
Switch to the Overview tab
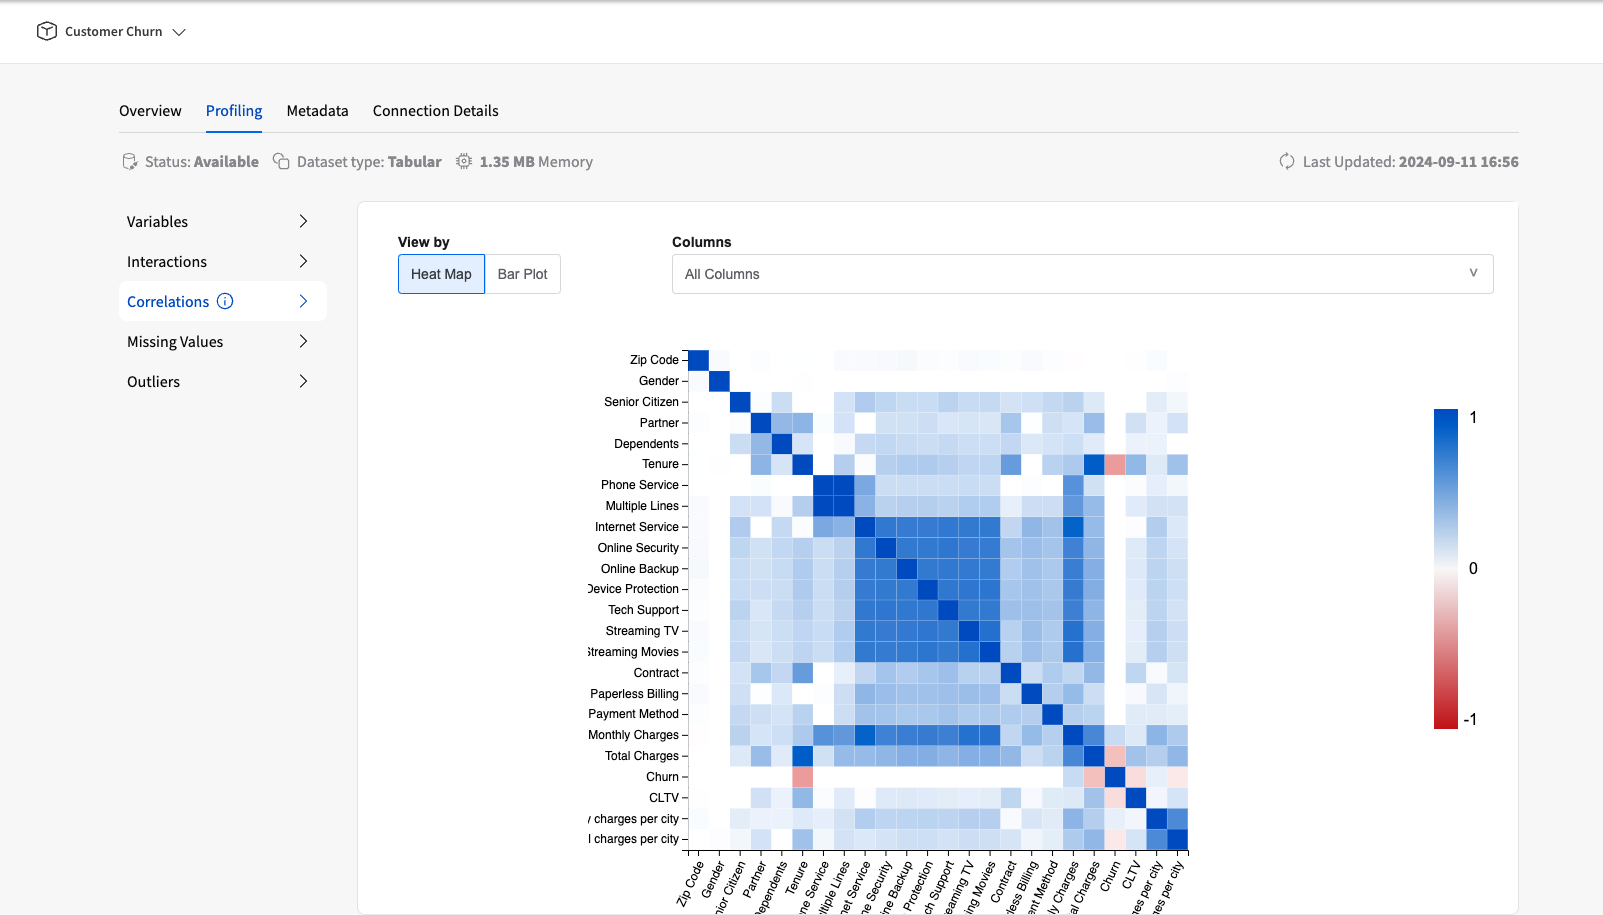tap(150, 111)
